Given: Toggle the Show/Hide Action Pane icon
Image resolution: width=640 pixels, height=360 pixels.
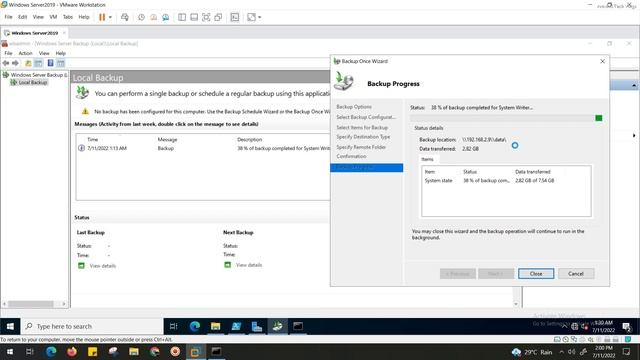Looking at the screenshot, I should [x=60, y=63].
